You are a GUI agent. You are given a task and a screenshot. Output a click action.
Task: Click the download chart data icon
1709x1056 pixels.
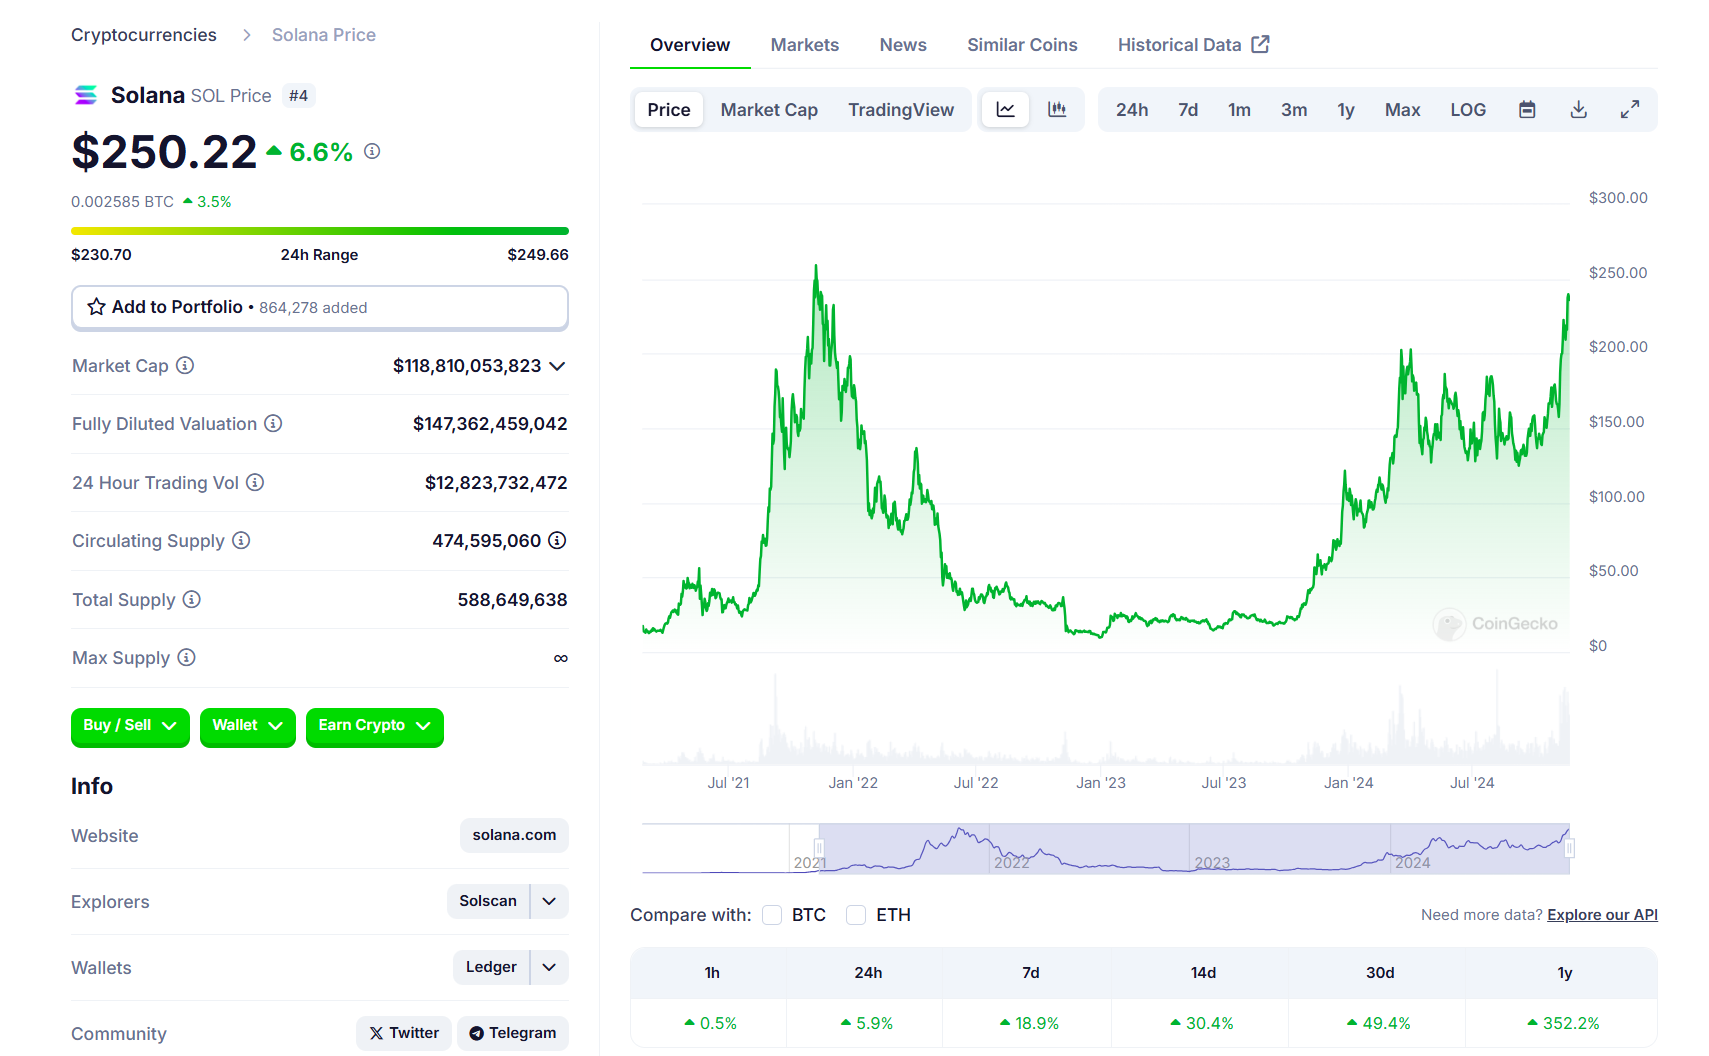tap(1578, 110)
